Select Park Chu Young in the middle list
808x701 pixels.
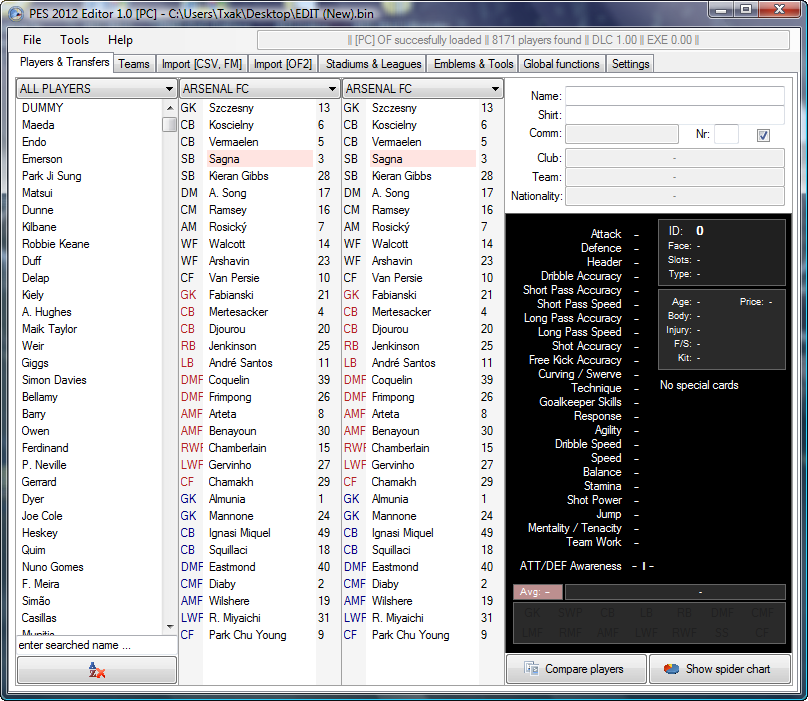(247, 635)
